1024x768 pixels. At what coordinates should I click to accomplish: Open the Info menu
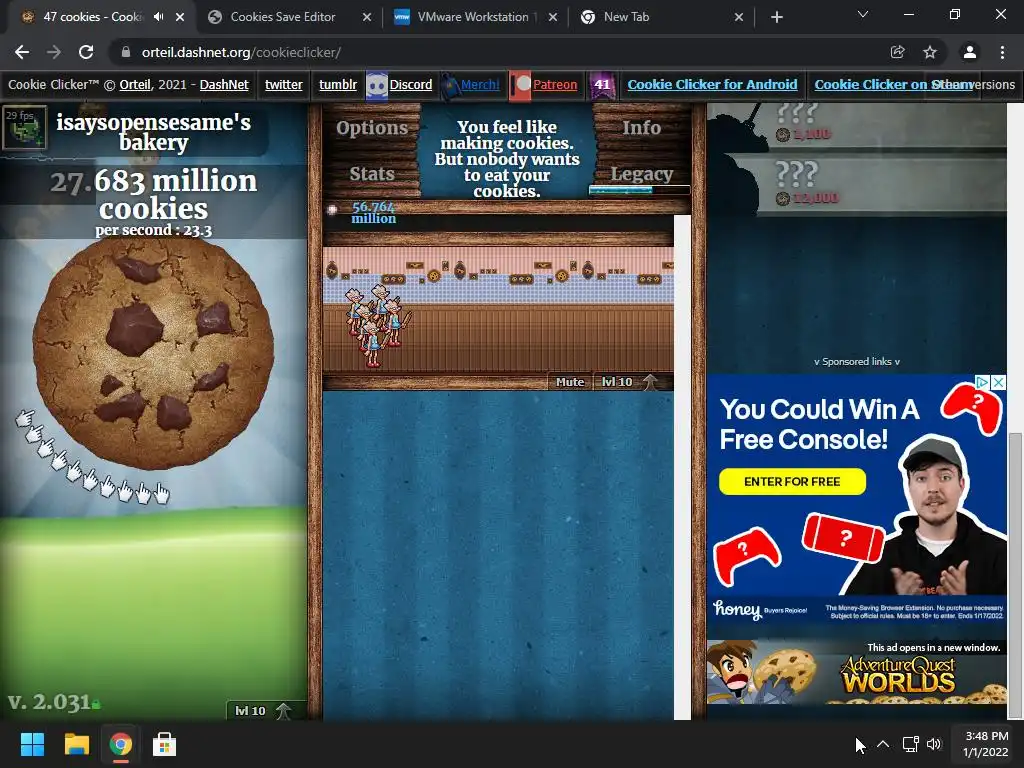641,128
